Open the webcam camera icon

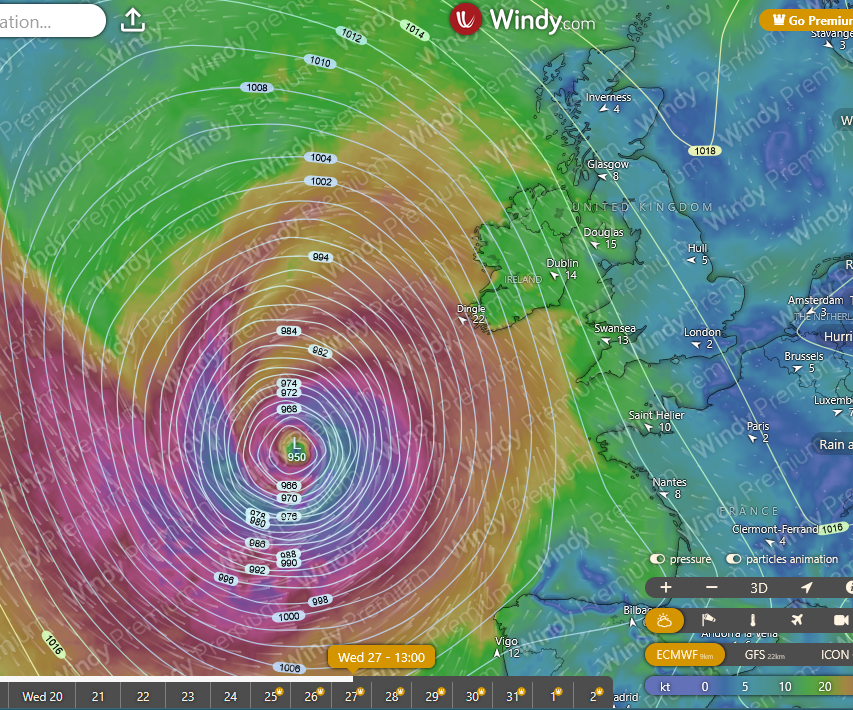[840, 621]
